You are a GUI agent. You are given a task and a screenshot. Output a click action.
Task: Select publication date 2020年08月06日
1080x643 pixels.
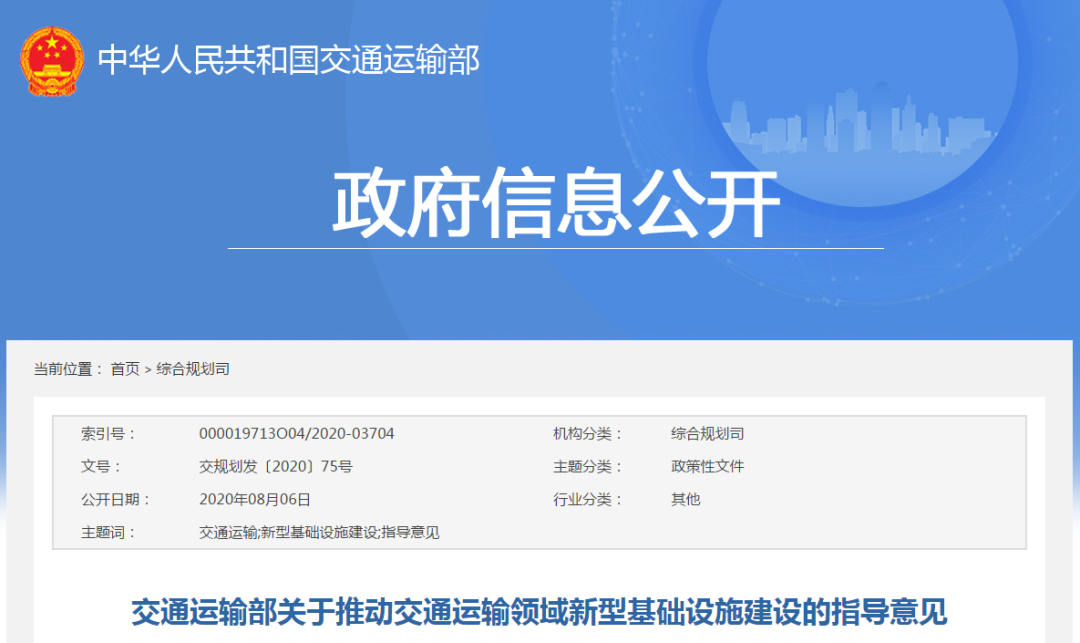(x=254, y=499)
